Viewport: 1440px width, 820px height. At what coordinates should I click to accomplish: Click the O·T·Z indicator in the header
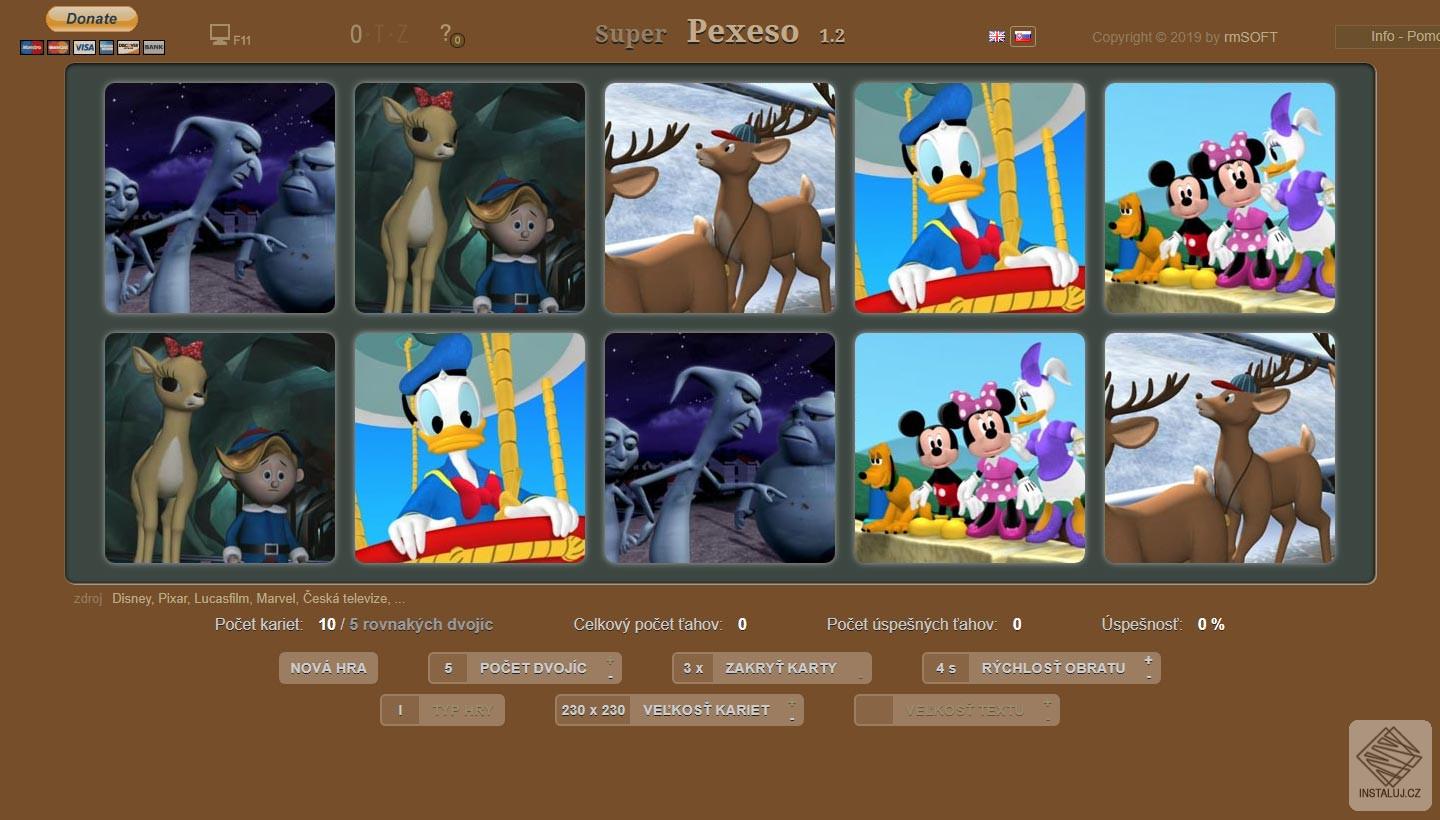(x=379, y=34)
